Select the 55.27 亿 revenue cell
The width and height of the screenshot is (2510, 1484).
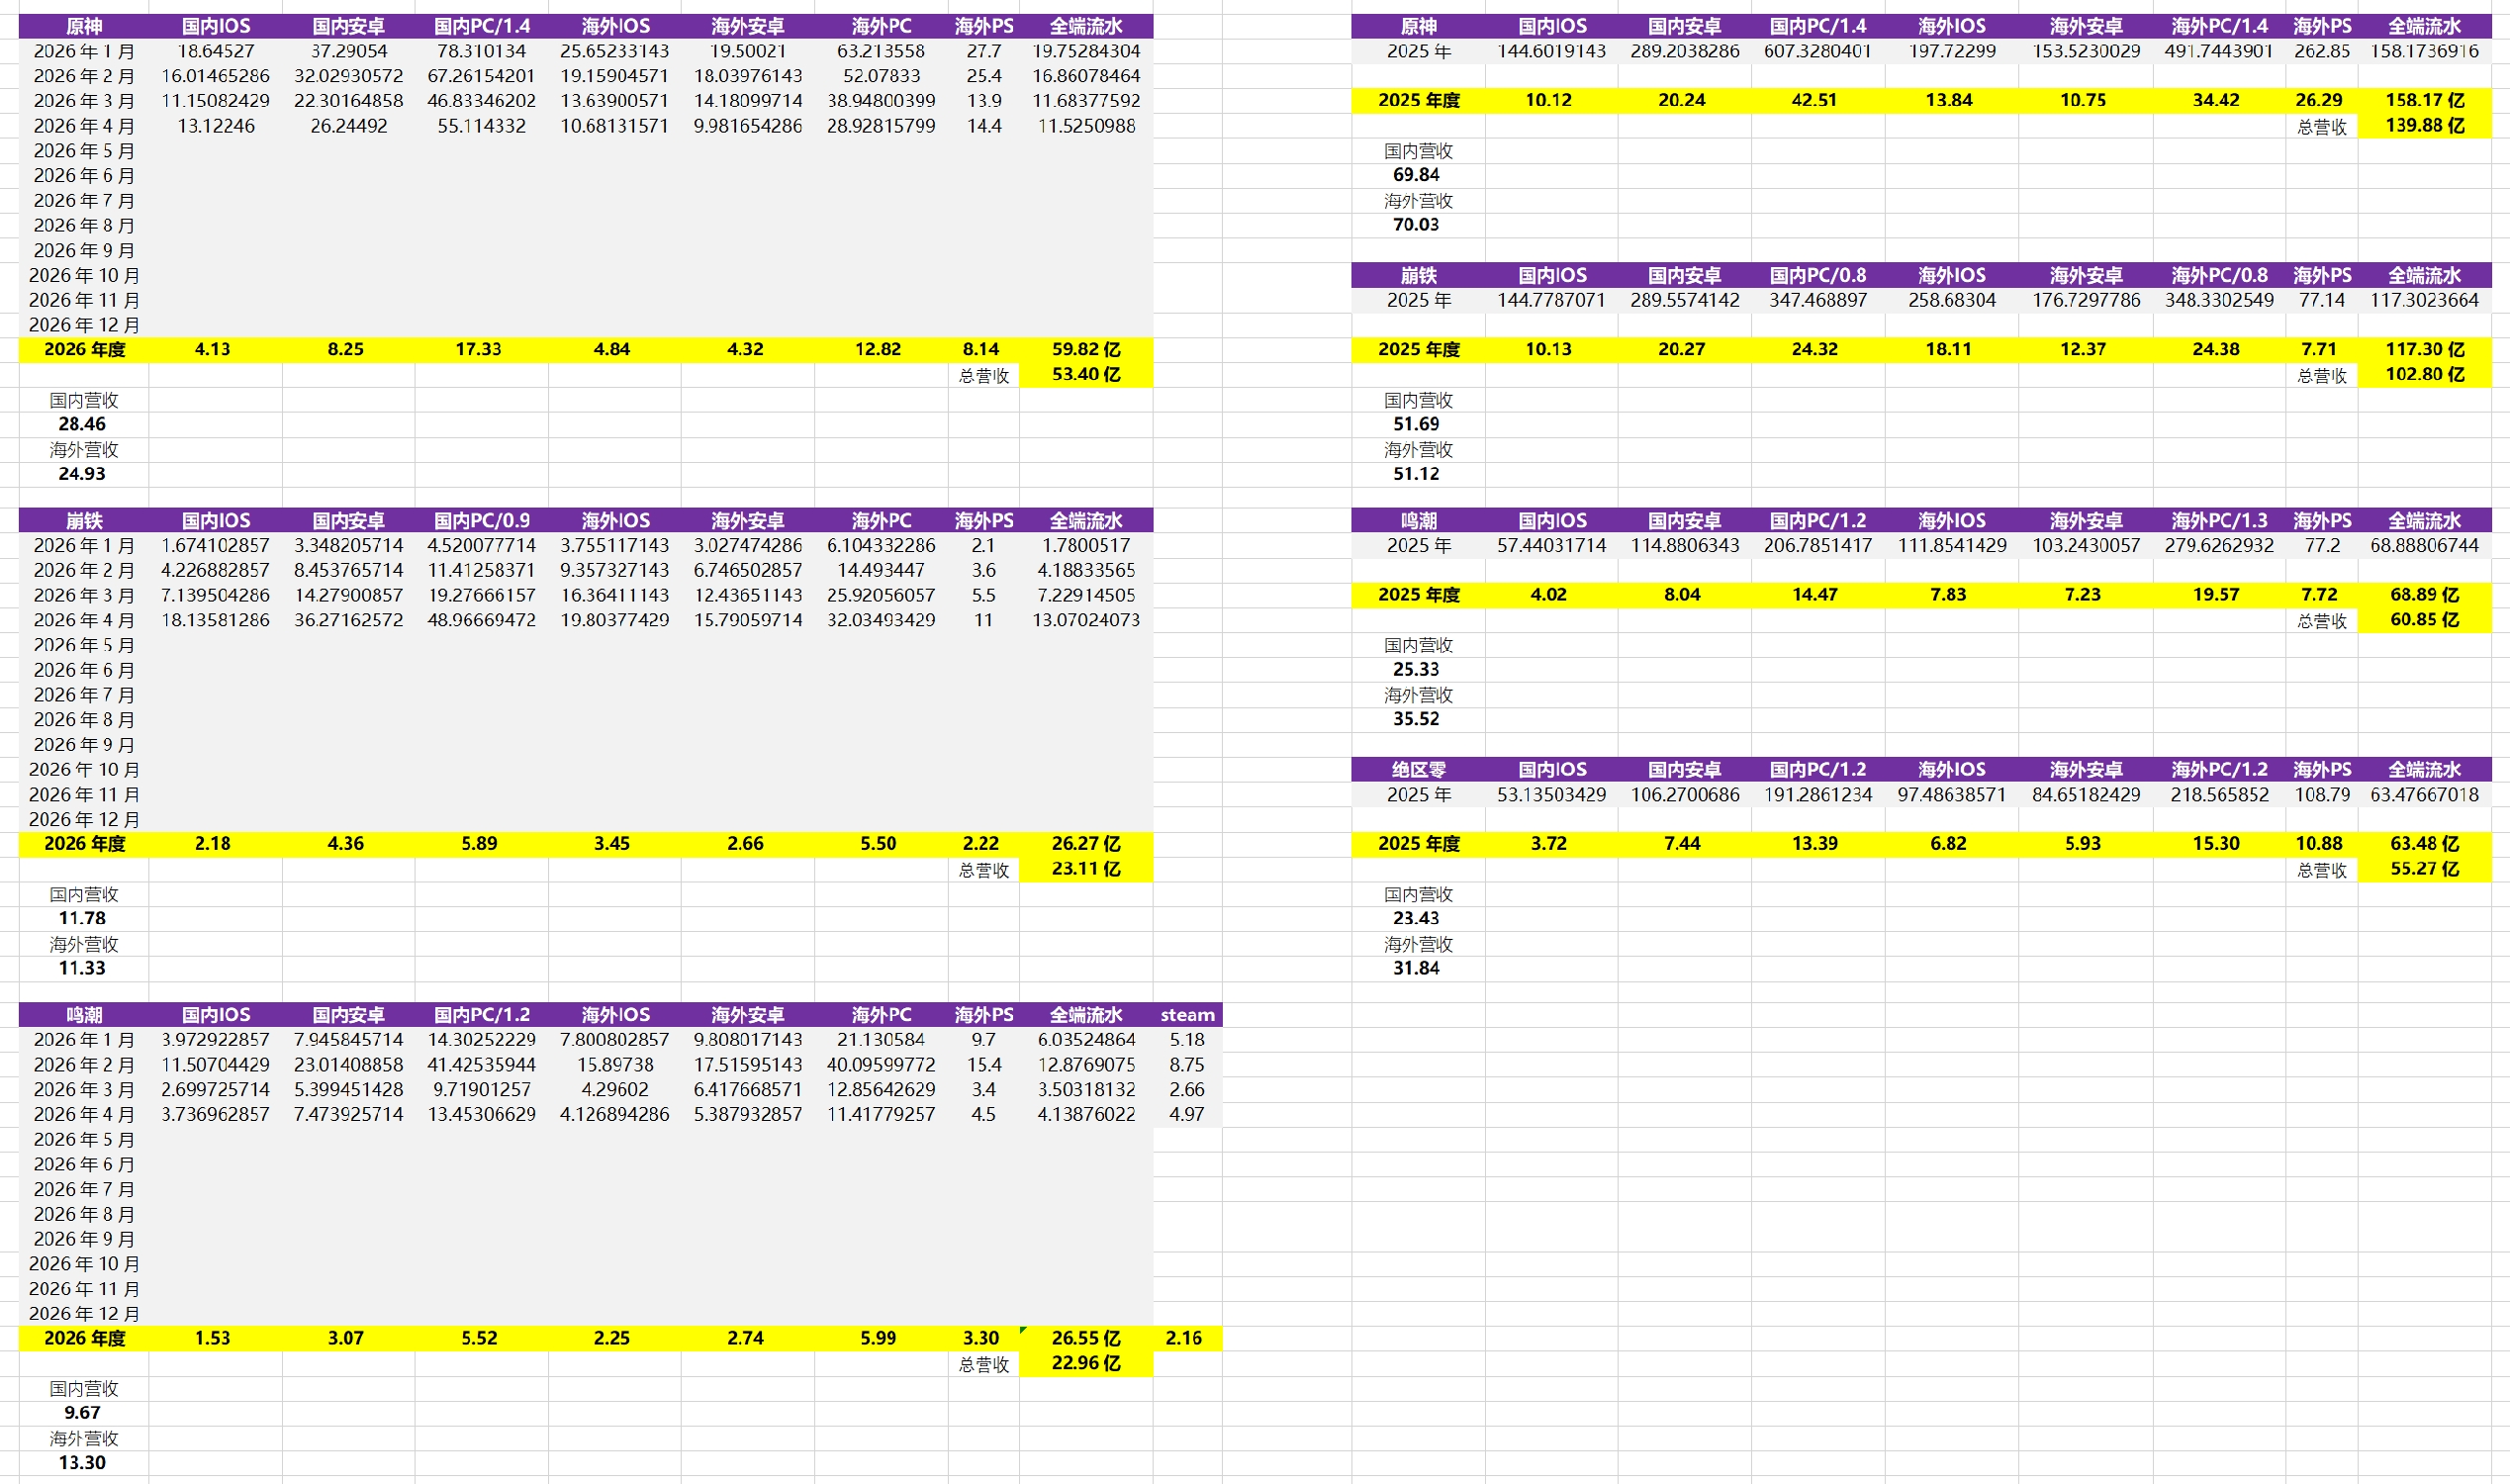coord(2425,869)
